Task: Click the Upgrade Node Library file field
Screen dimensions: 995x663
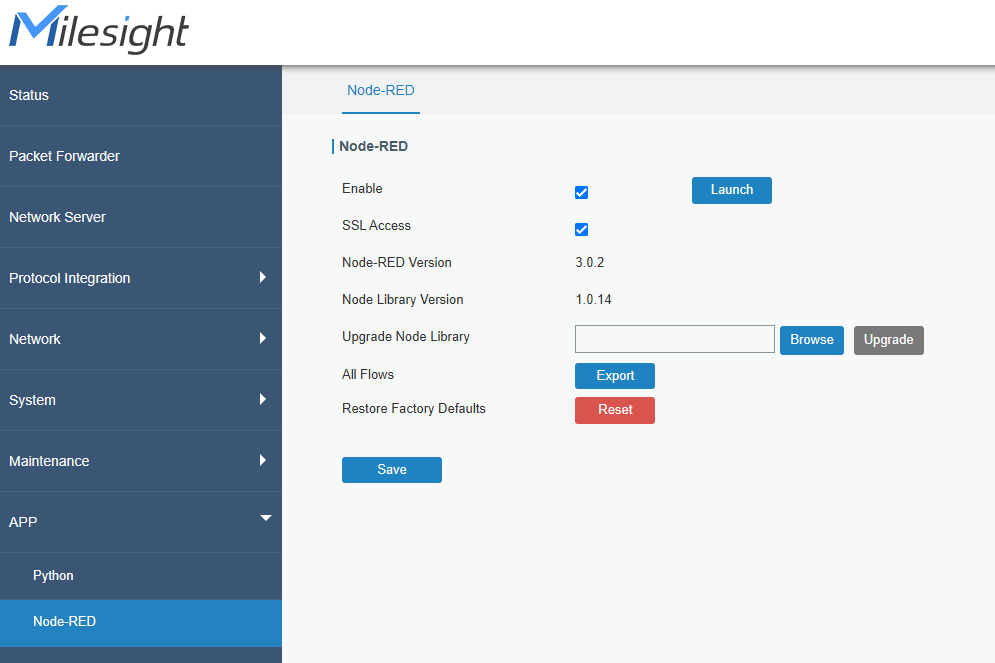Action: (x=674, y=339)
